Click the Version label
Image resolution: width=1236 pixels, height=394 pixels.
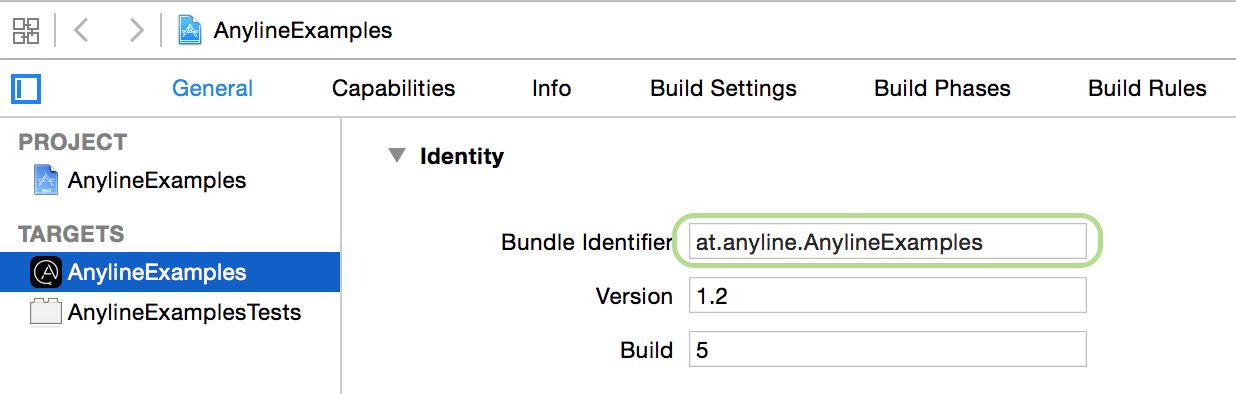point(634,296)
